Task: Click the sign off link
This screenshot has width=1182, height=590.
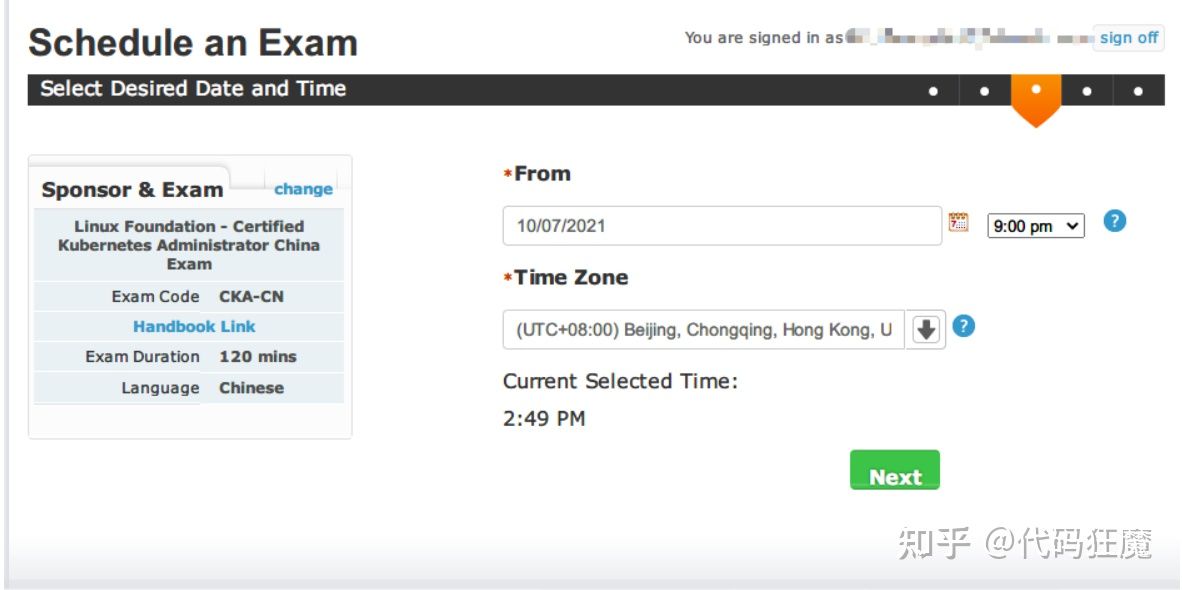Action: pyautogui.click(x=1128, y=38)
